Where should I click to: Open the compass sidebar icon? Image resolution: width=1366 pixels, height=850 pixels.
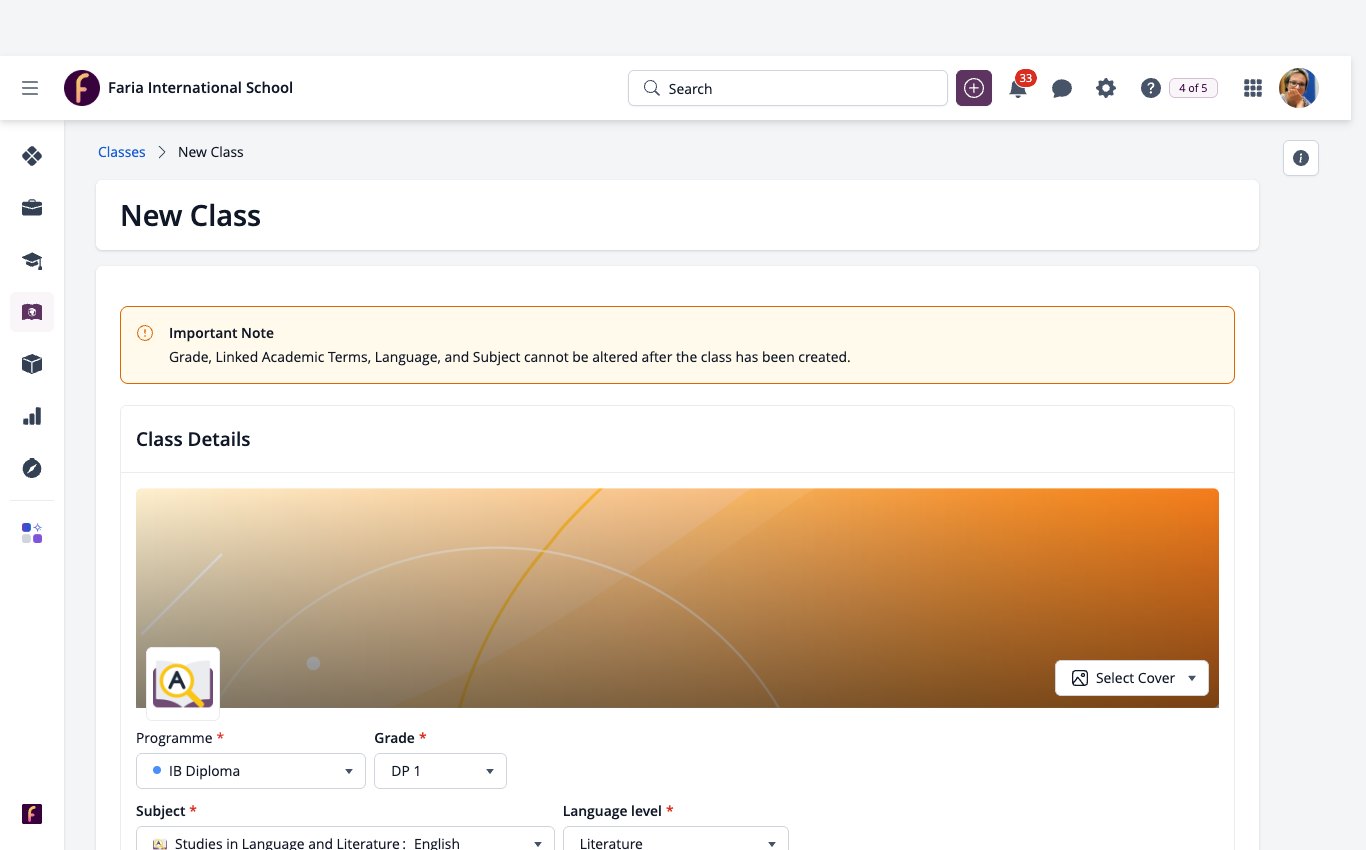(32, 468)
